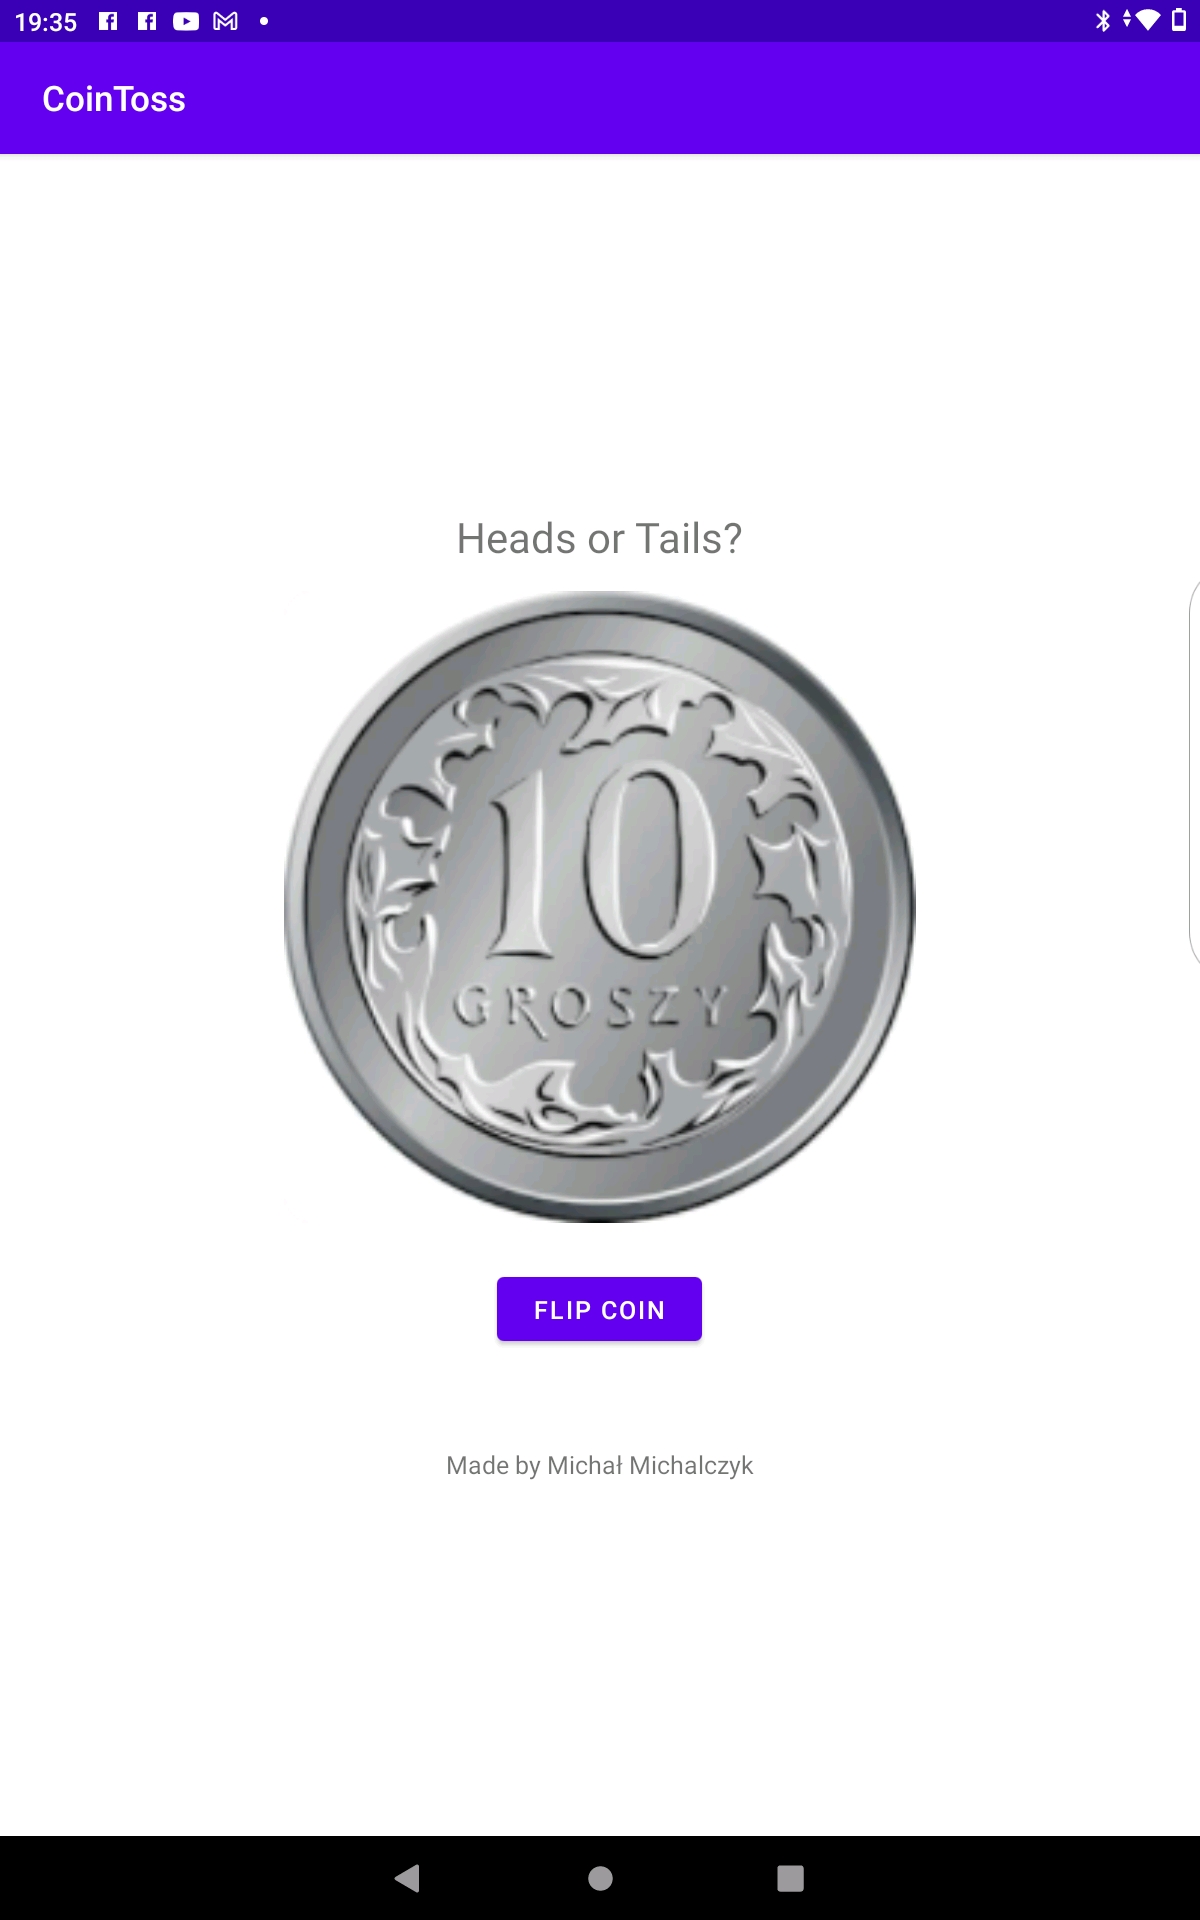Tap the CoinToss app title

pyautogui.click(x=114, y=99)
